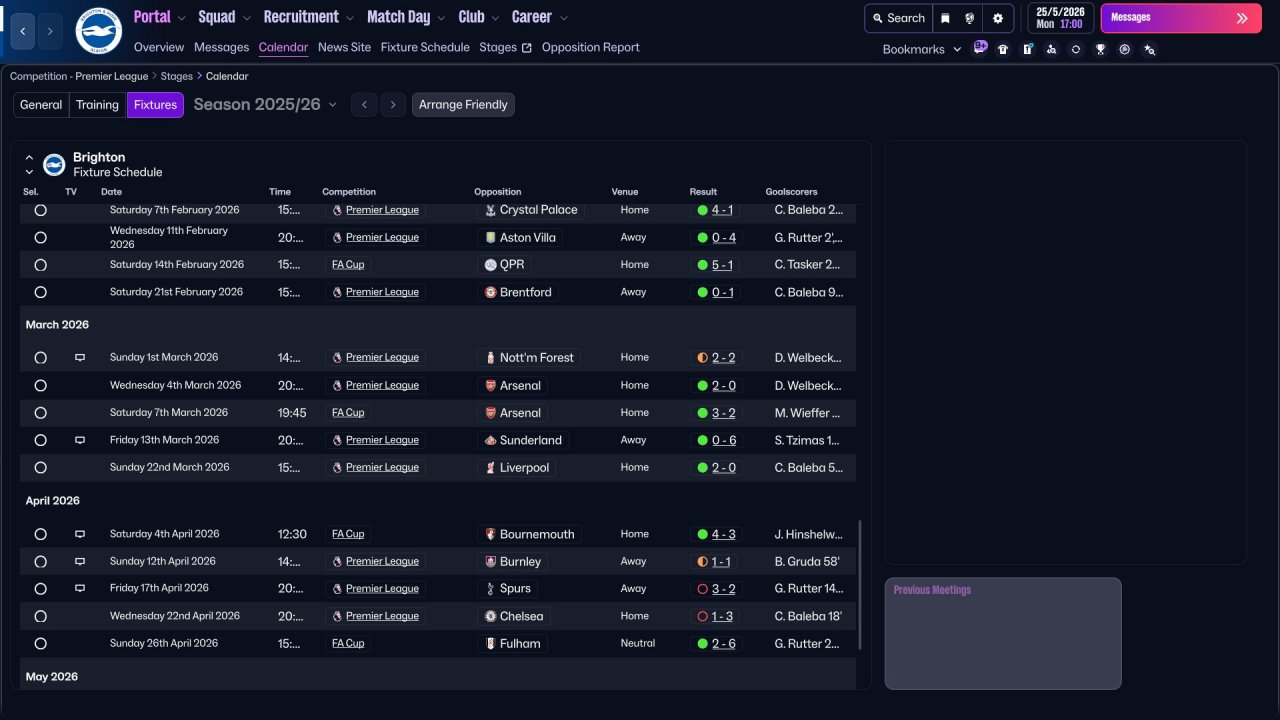The width and height of the screenshot is (1280, 720).
Task: Open the Opposition Report sub-menu item
Action: coord(590,47)
